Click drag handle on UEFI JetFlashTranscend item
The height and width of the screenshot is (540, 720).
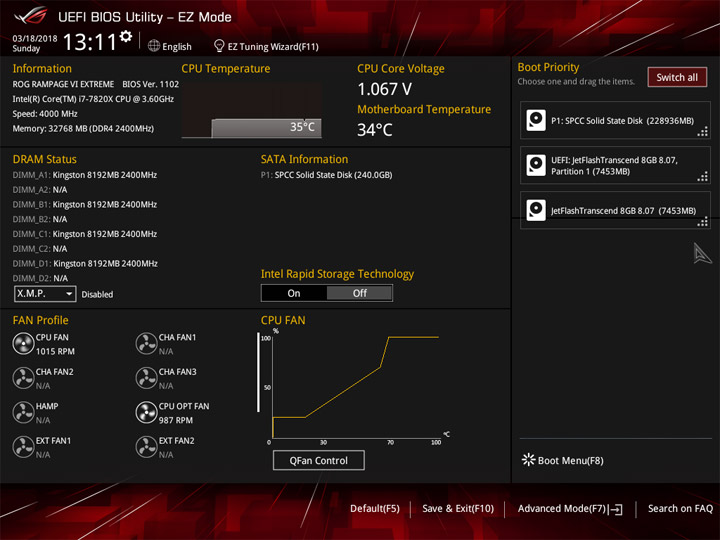click(x=703, y=177)
